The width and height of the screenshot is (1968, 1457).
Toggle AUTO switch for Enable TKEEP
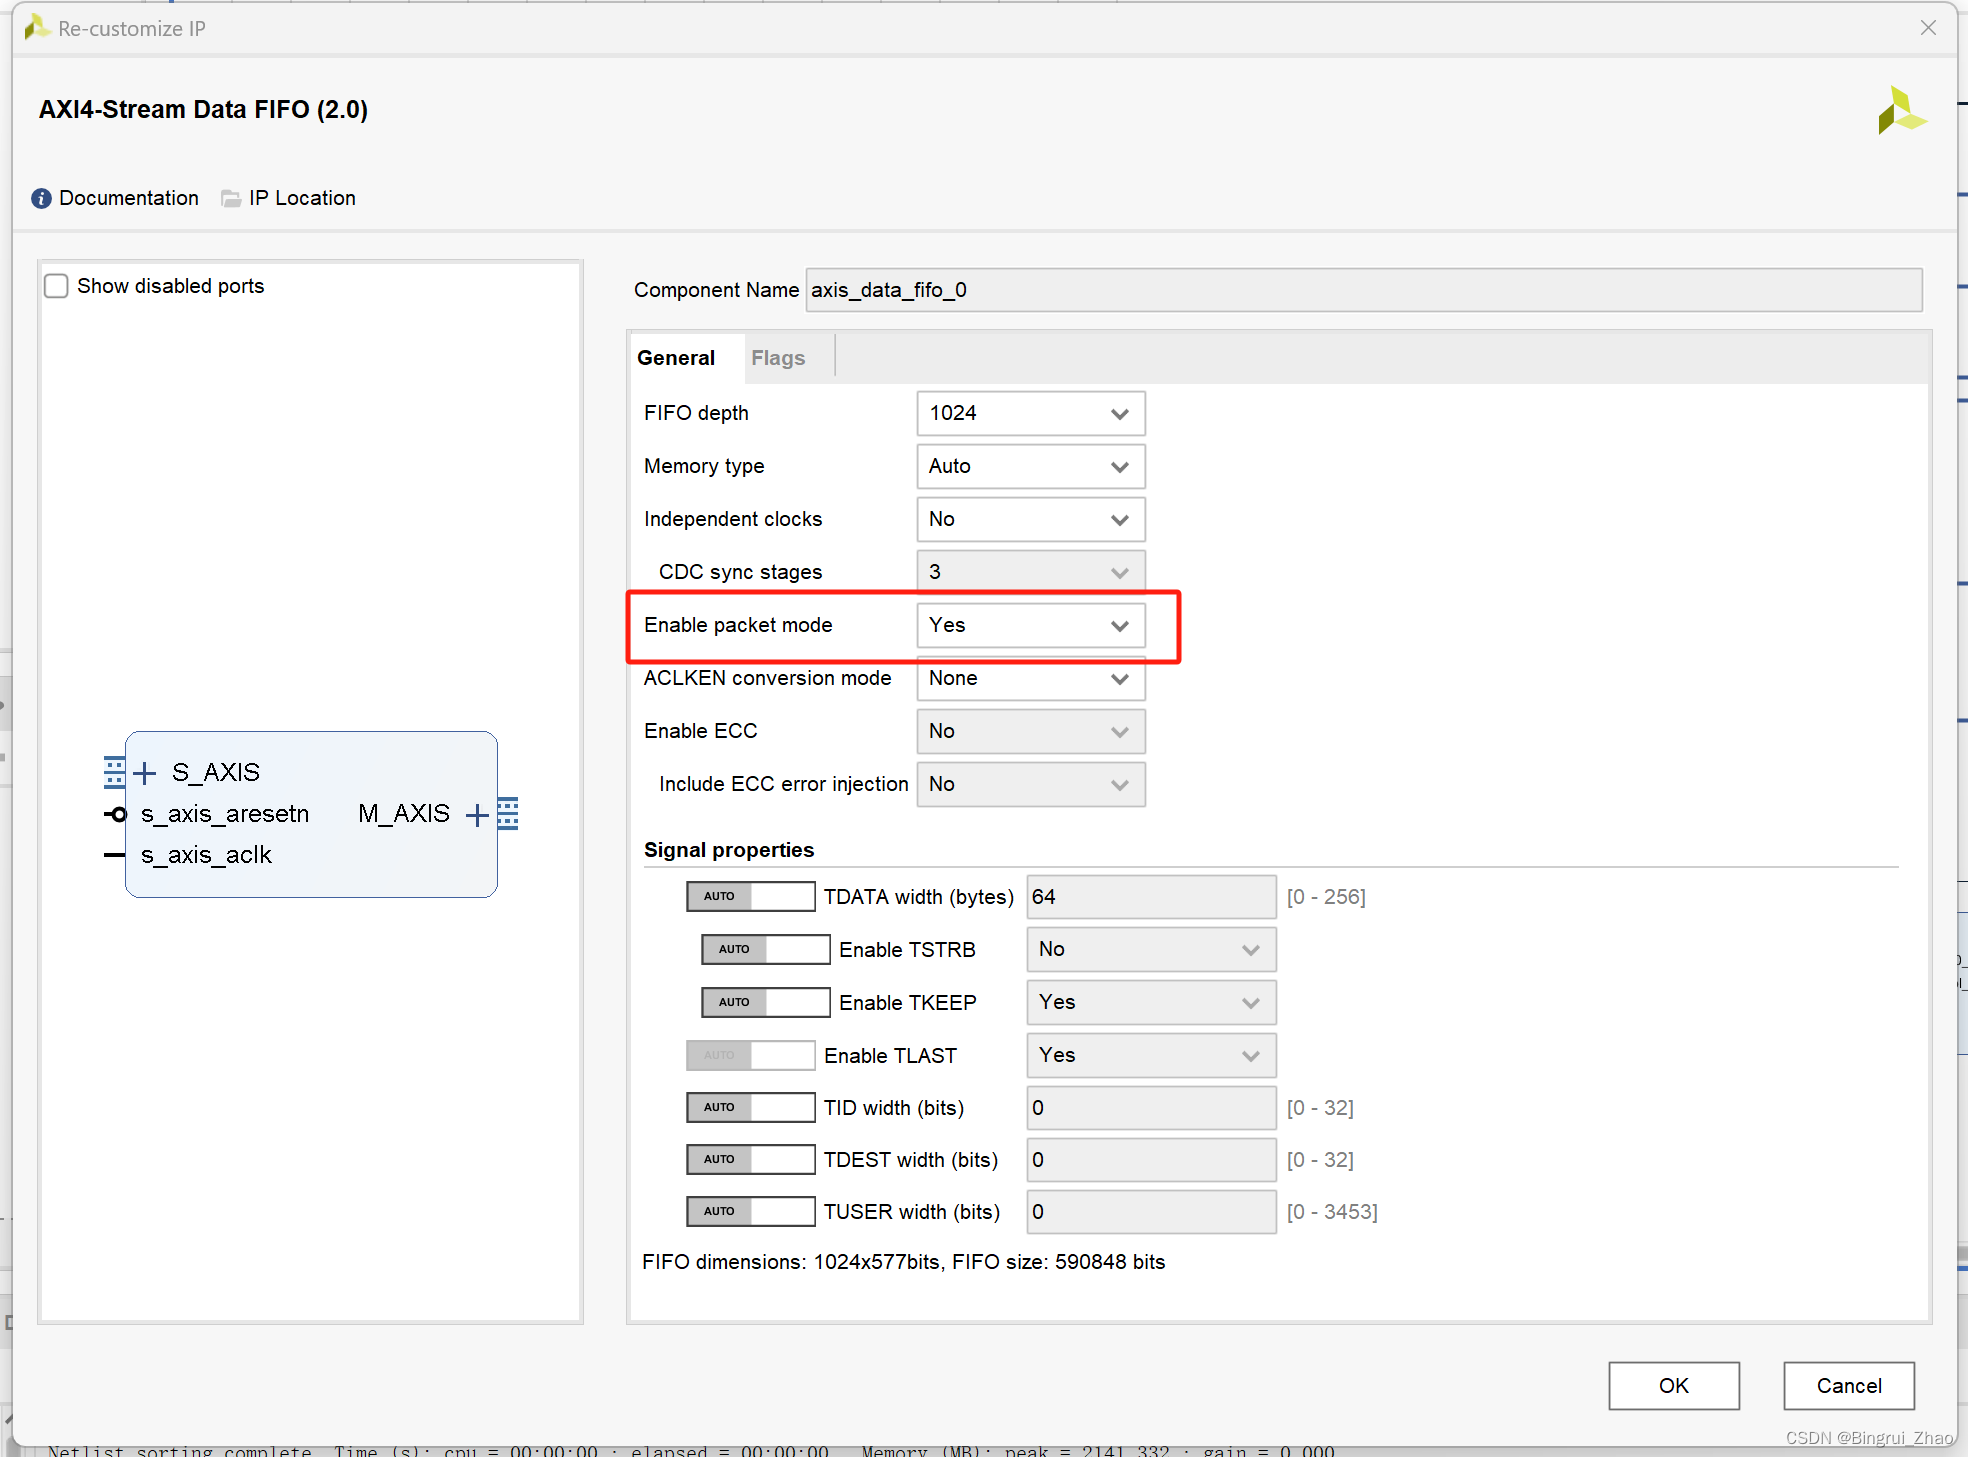(765, 1002)
